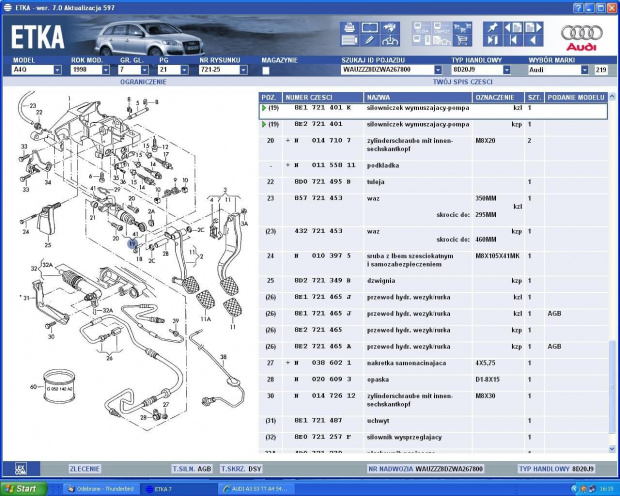Click the printer icon in the toolbar
Screen dimensions: 620x496
(x=349, y=28)
